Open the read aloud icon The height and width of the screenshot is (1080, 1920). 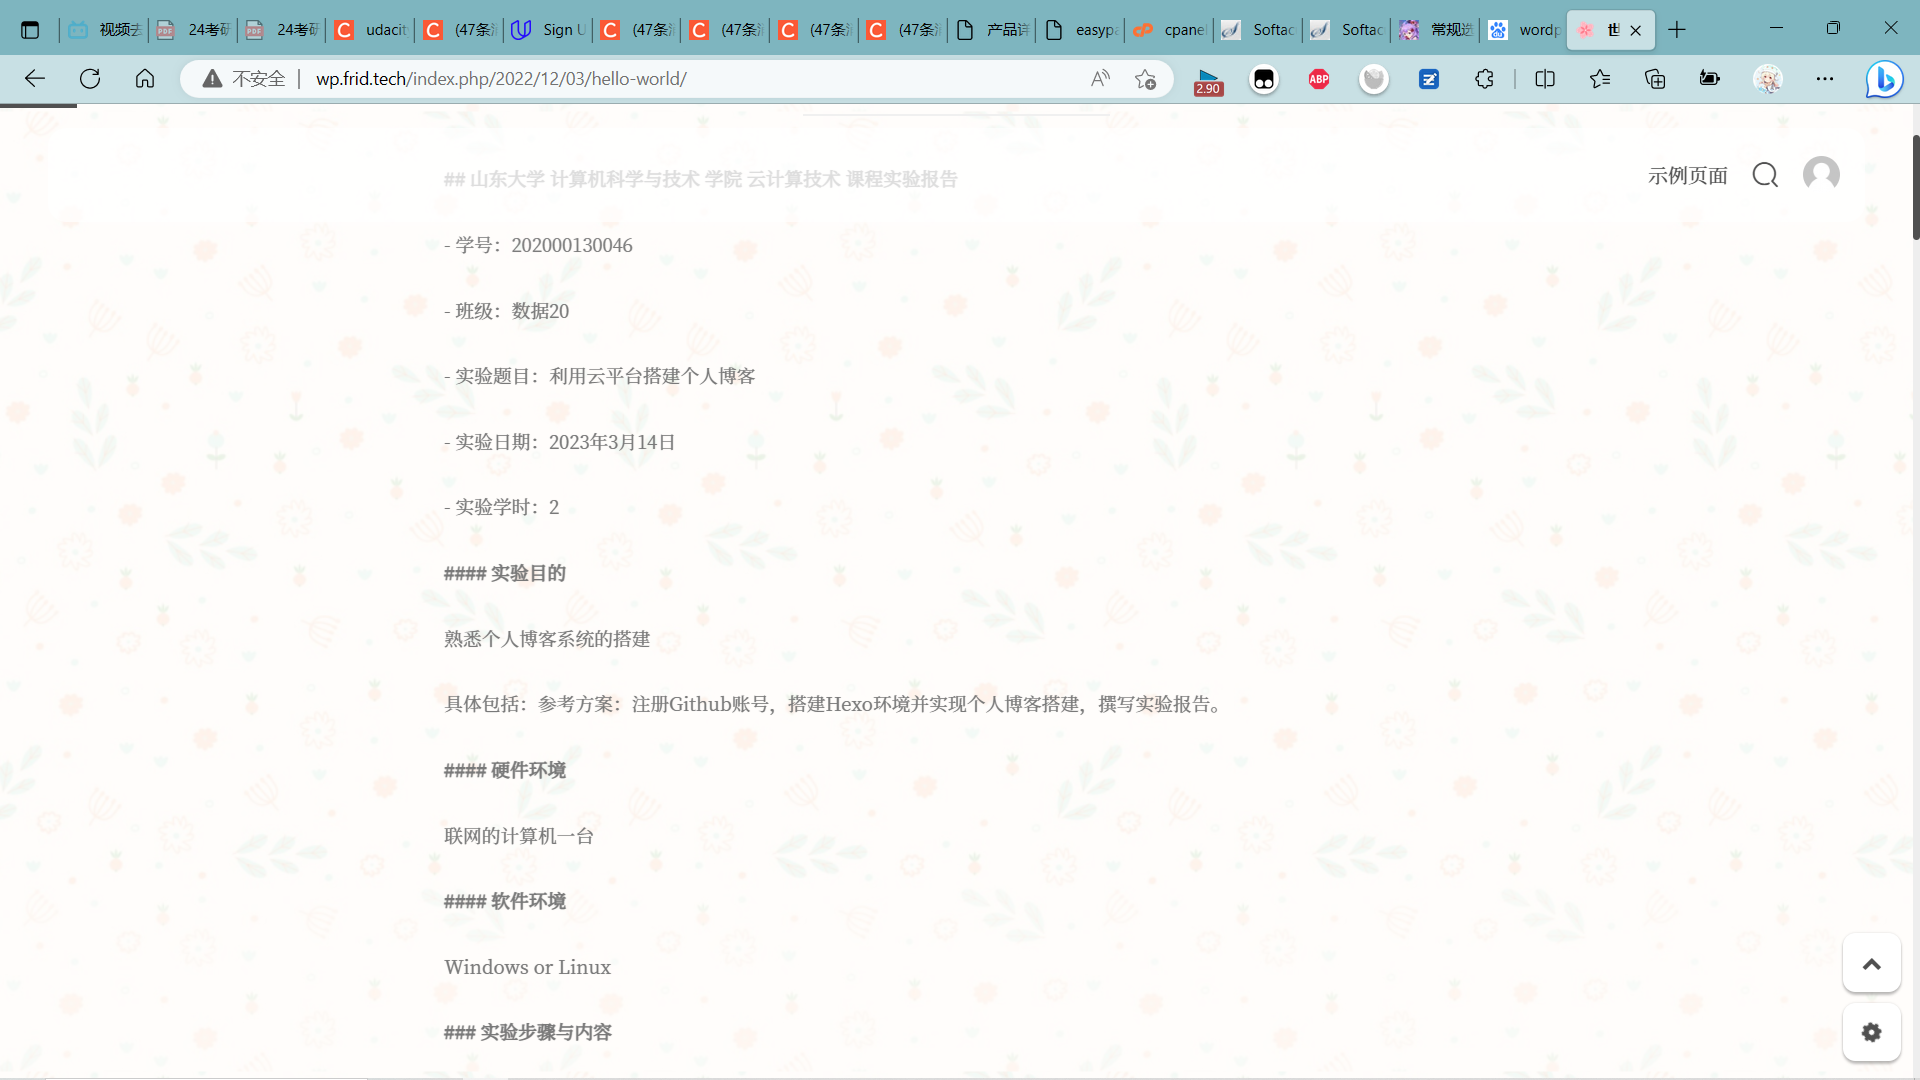tap(1100, 79)
